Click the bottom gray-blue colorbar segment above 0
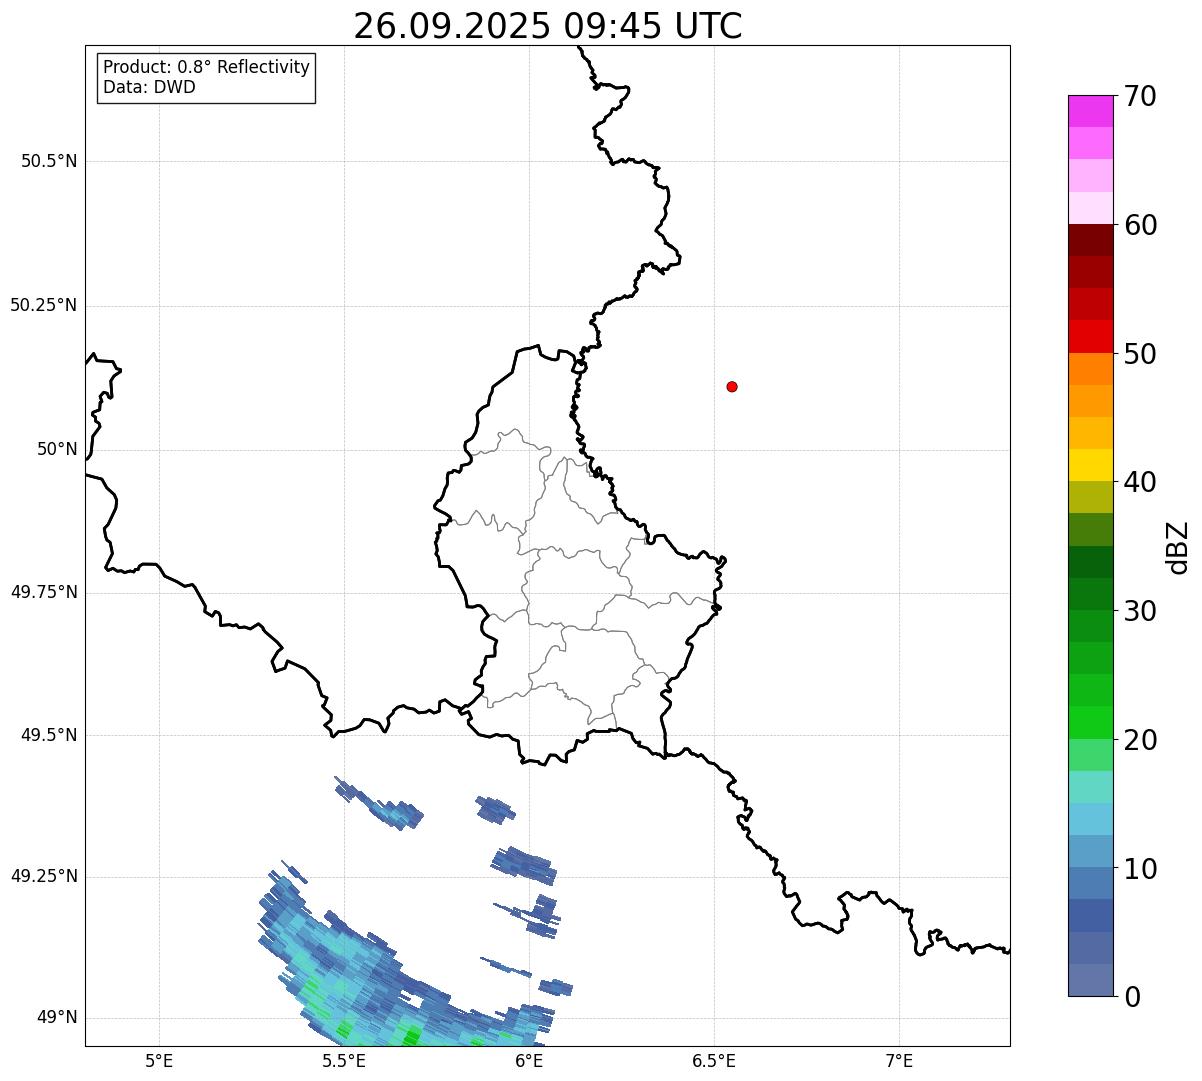Image resolution: width=1202 pixels, height=1081 pixels. click(1091, 980)
